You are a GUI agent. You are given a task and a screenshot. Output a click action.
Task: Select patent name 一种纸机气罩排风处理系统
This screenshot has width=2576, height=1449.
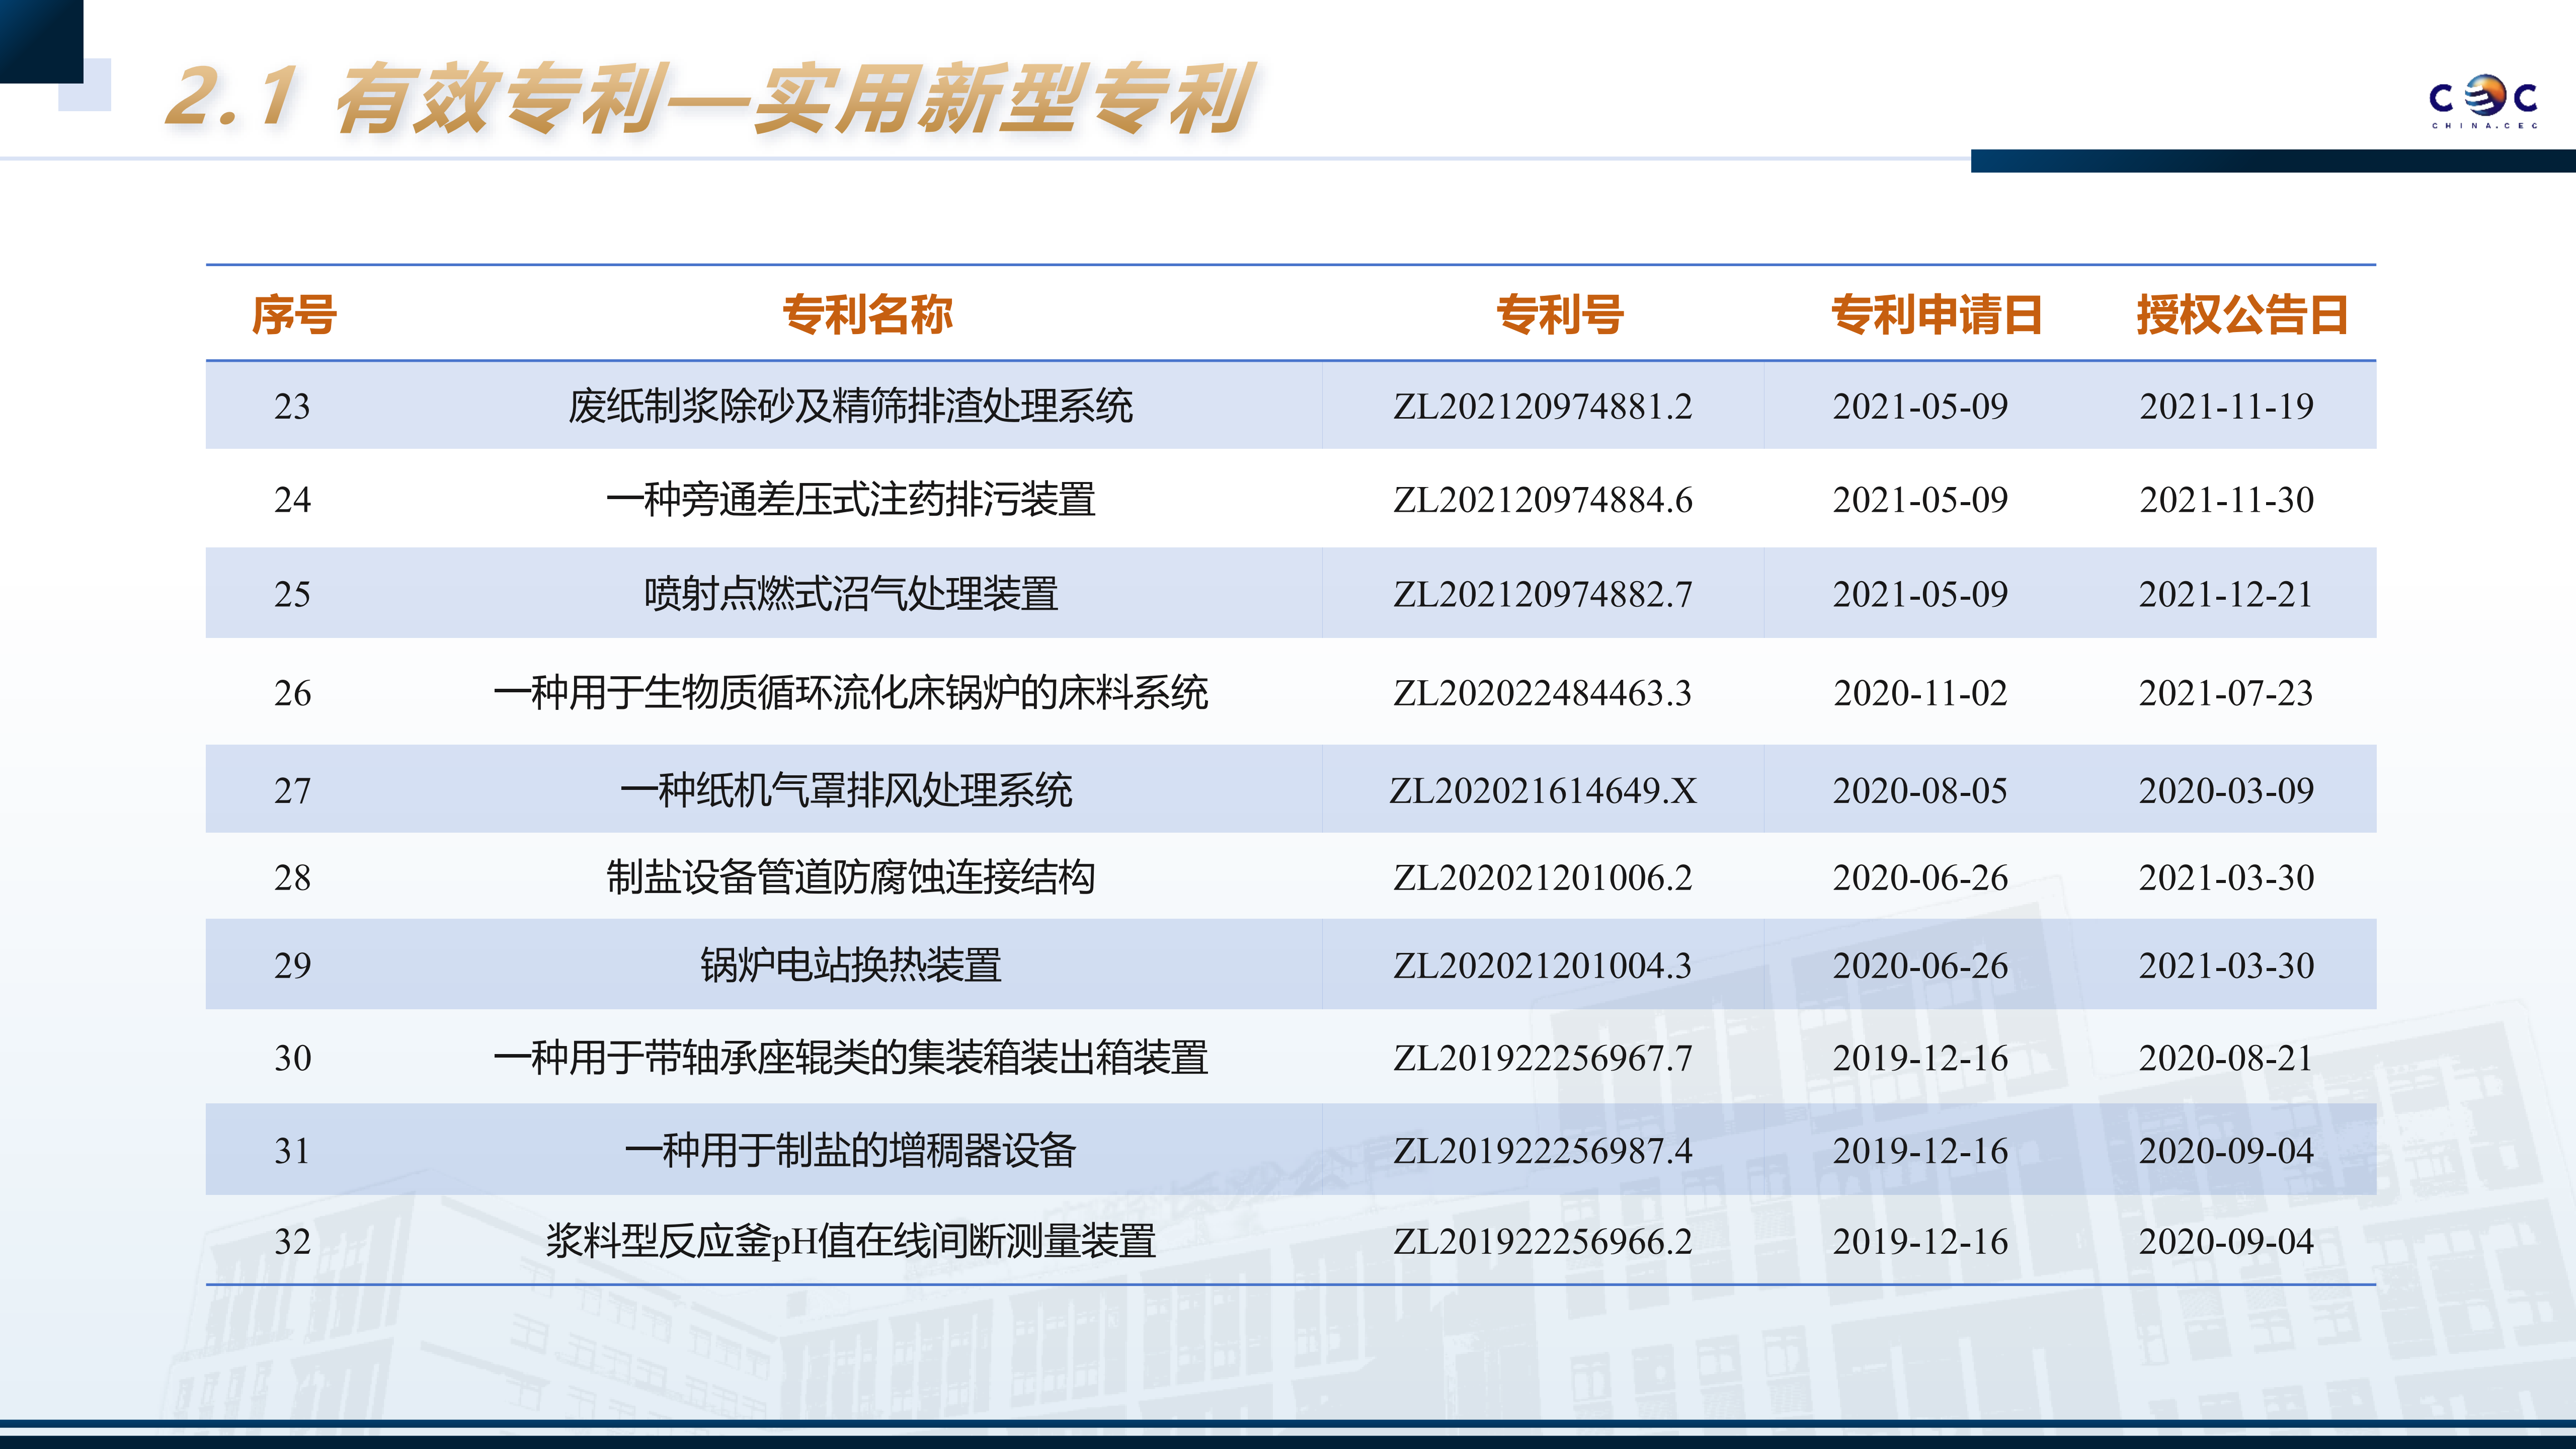tap(846, 791)
